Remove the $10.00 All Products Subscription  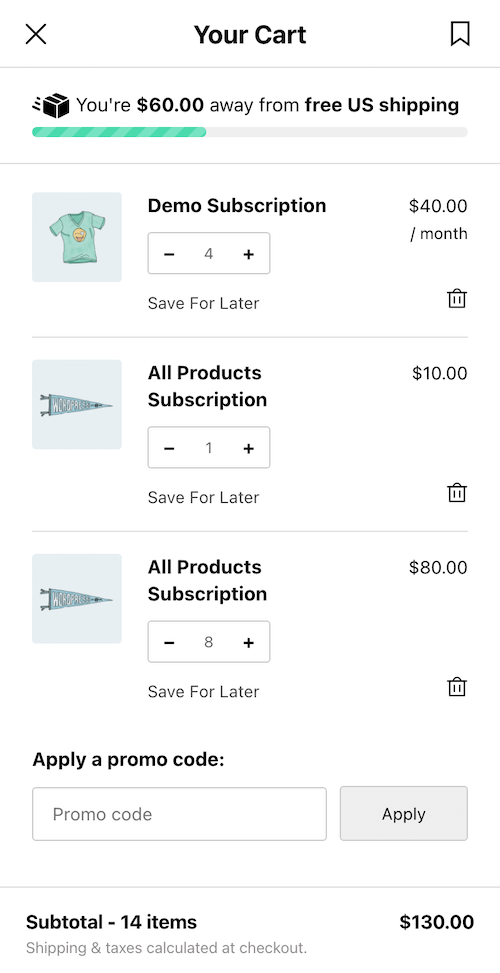tap(457, 493)
